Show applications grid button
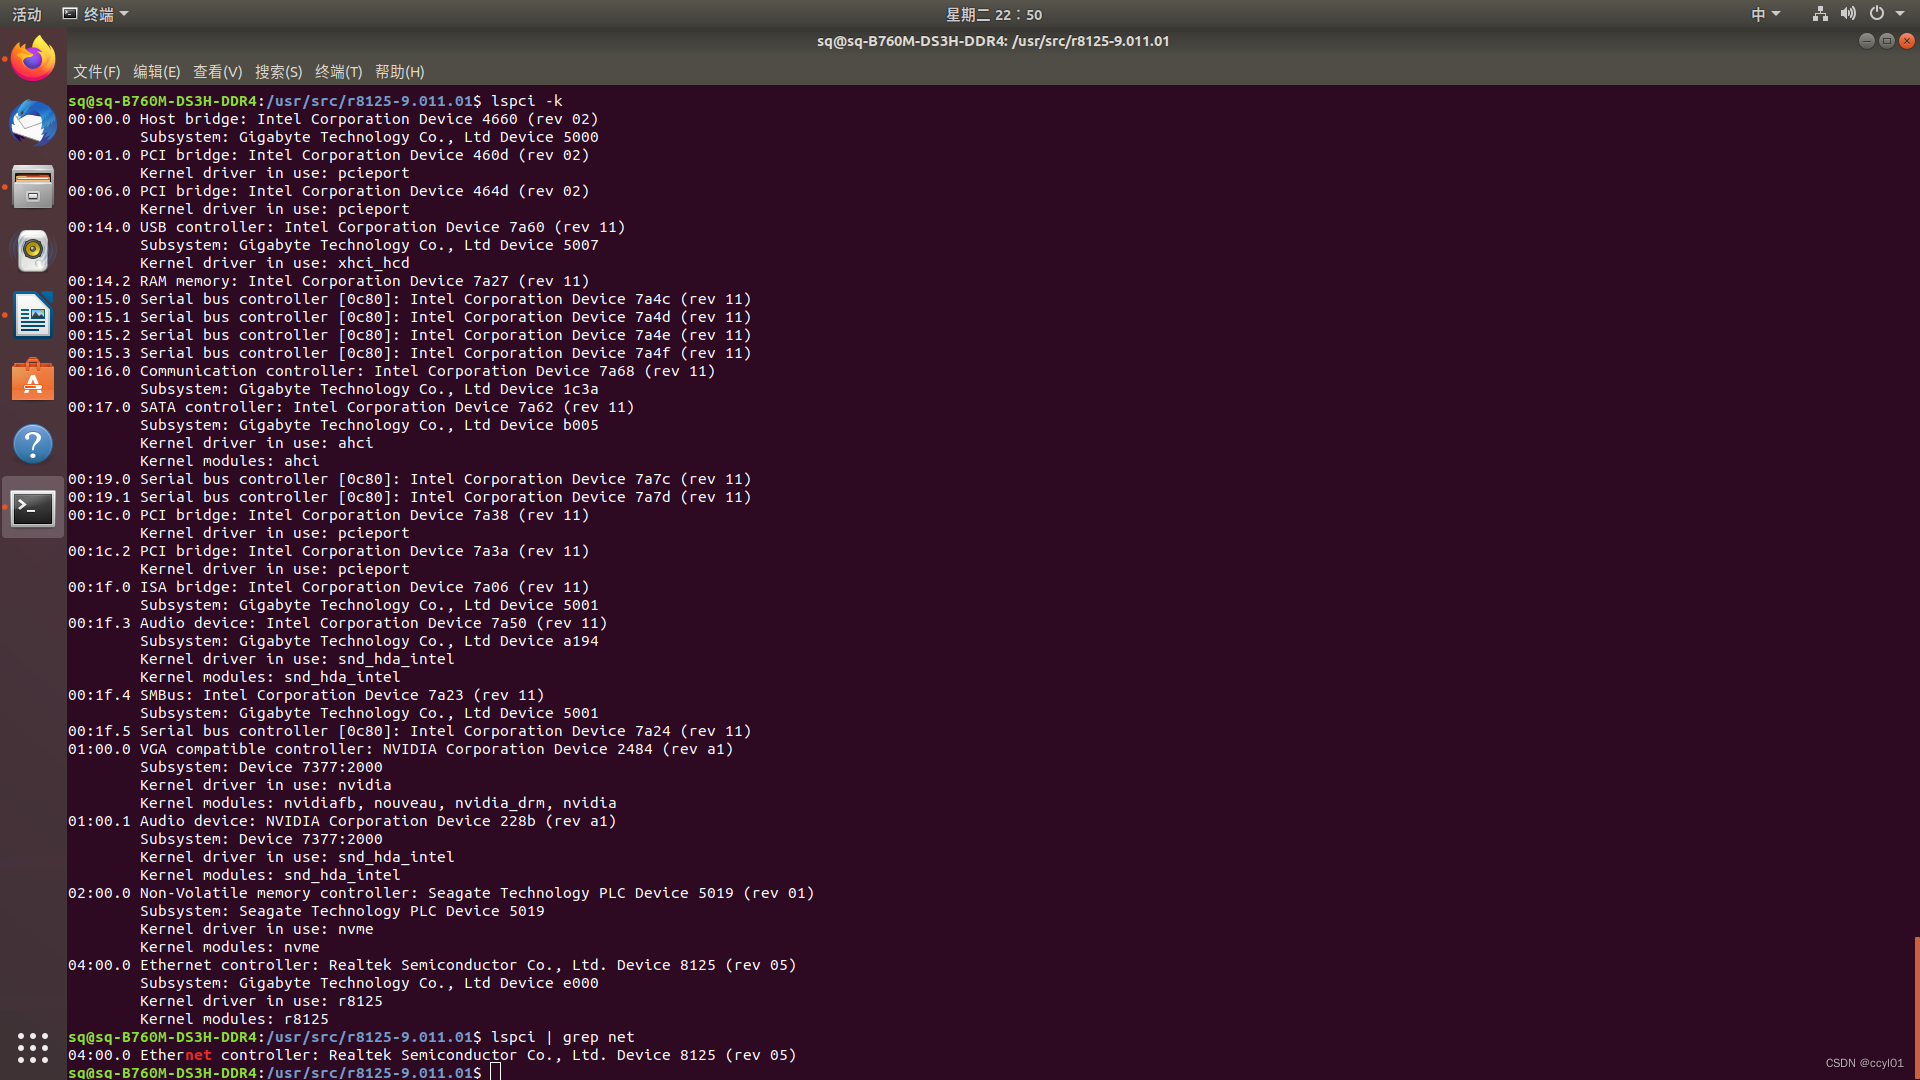 (x=33, y=1047)
